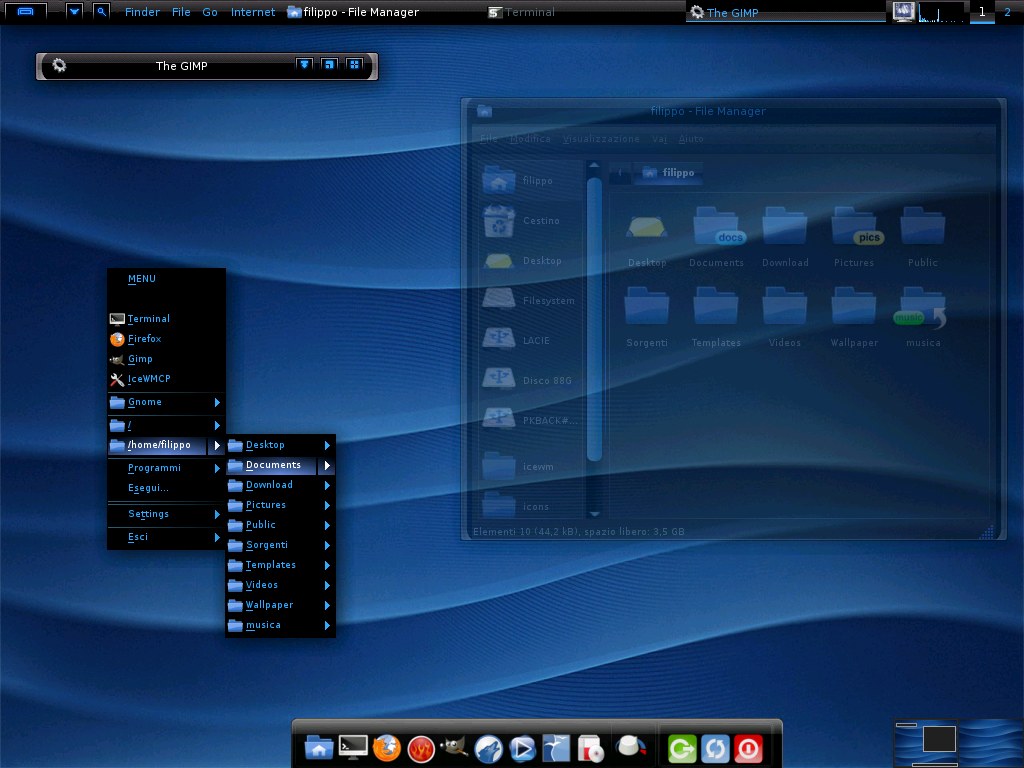Open the Go menu on the top bar
This screenshot has height=768, width=1024.
(x=210, y=12)
